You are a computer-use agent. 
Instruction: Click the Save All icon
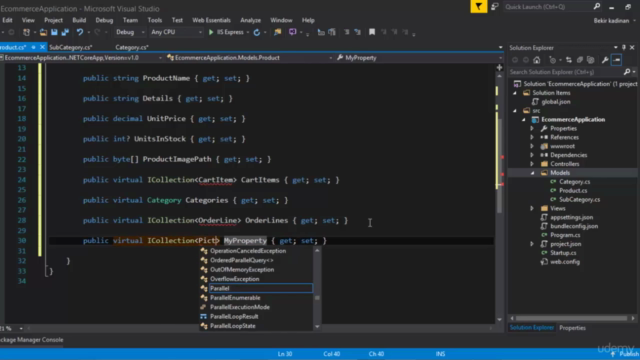[x=65, y=32]
